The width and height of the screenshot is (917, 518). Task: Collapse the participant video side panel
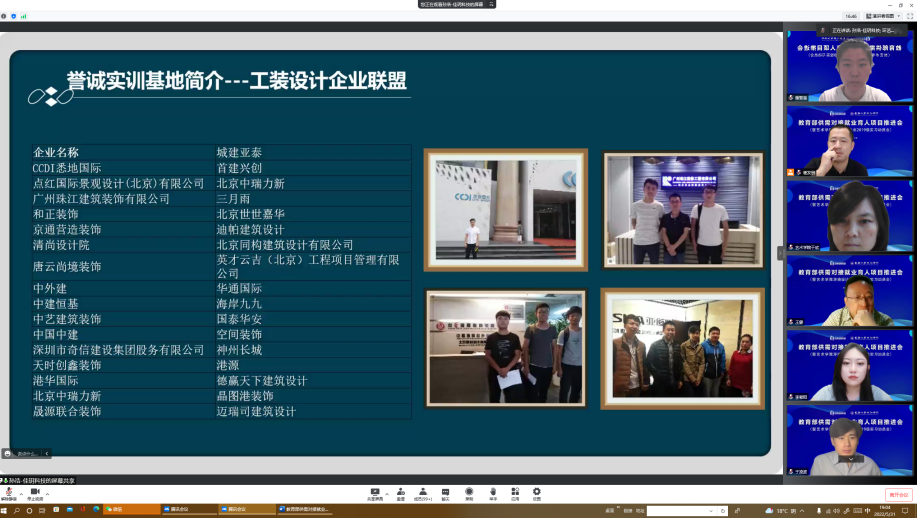tap(780, 253)
